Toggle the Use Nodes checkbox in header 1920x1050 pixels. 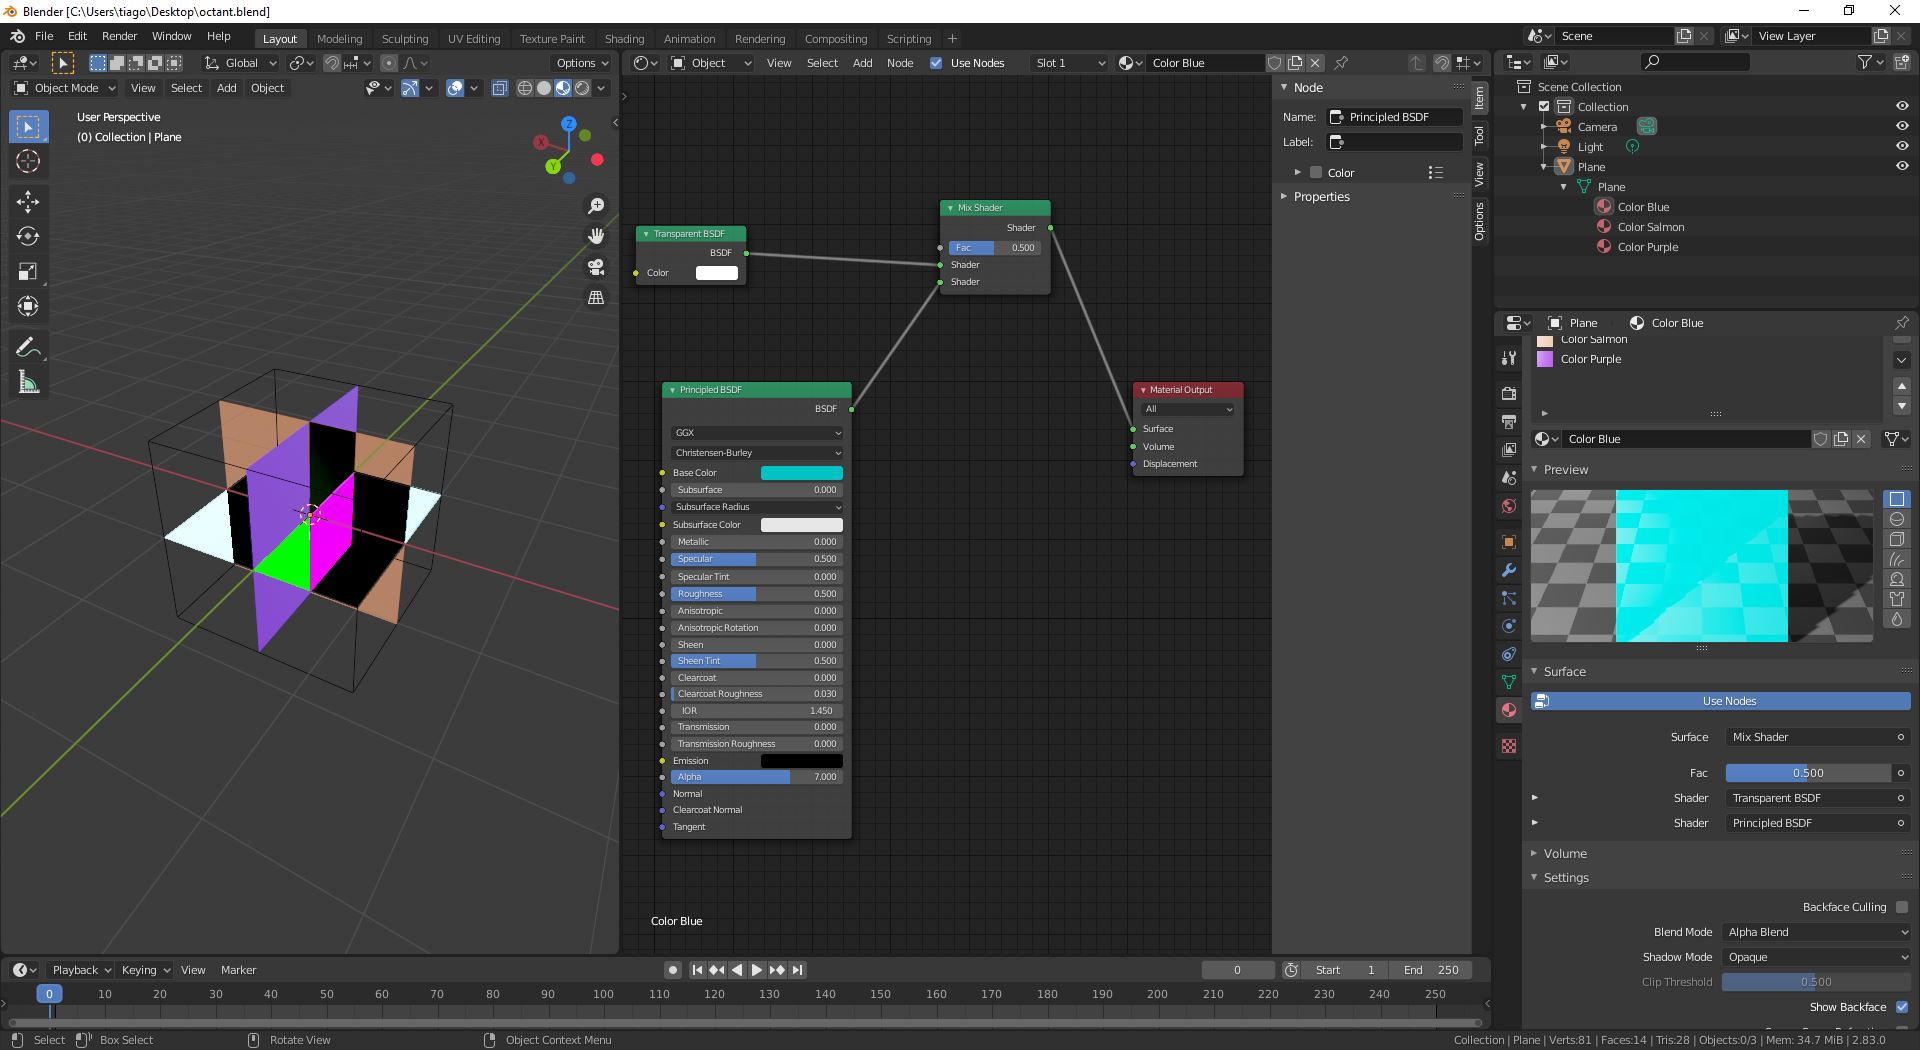click(936, 63)
